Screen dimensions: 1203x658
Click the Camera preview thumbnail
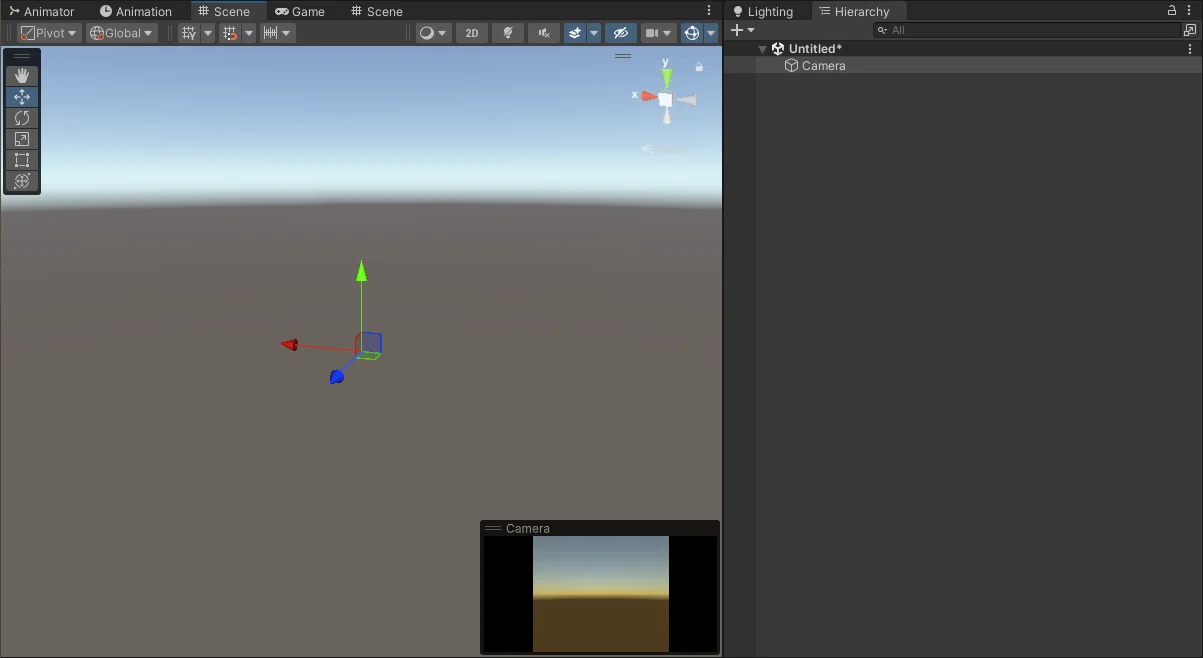pos(601,594)
